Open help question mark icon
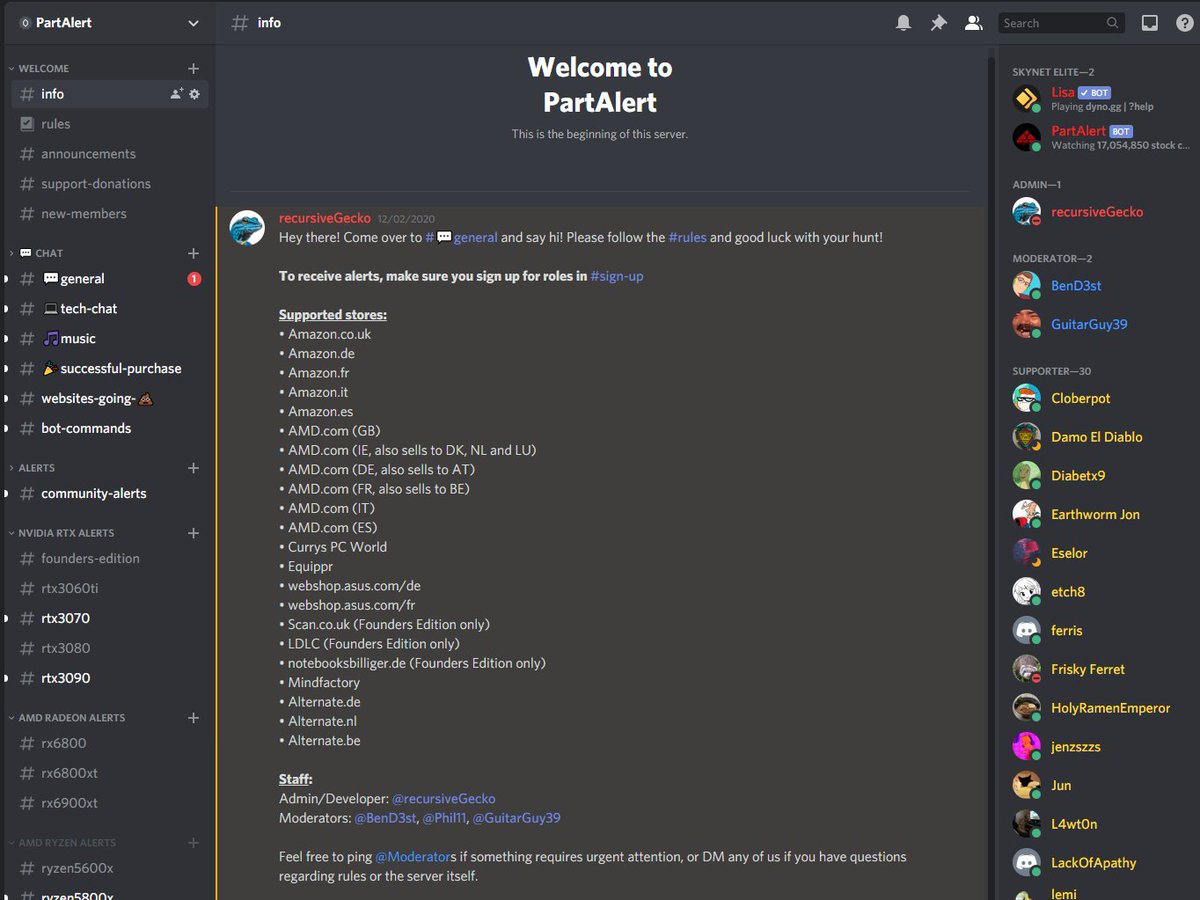1200x900 pixels. tap(1184, 22)
